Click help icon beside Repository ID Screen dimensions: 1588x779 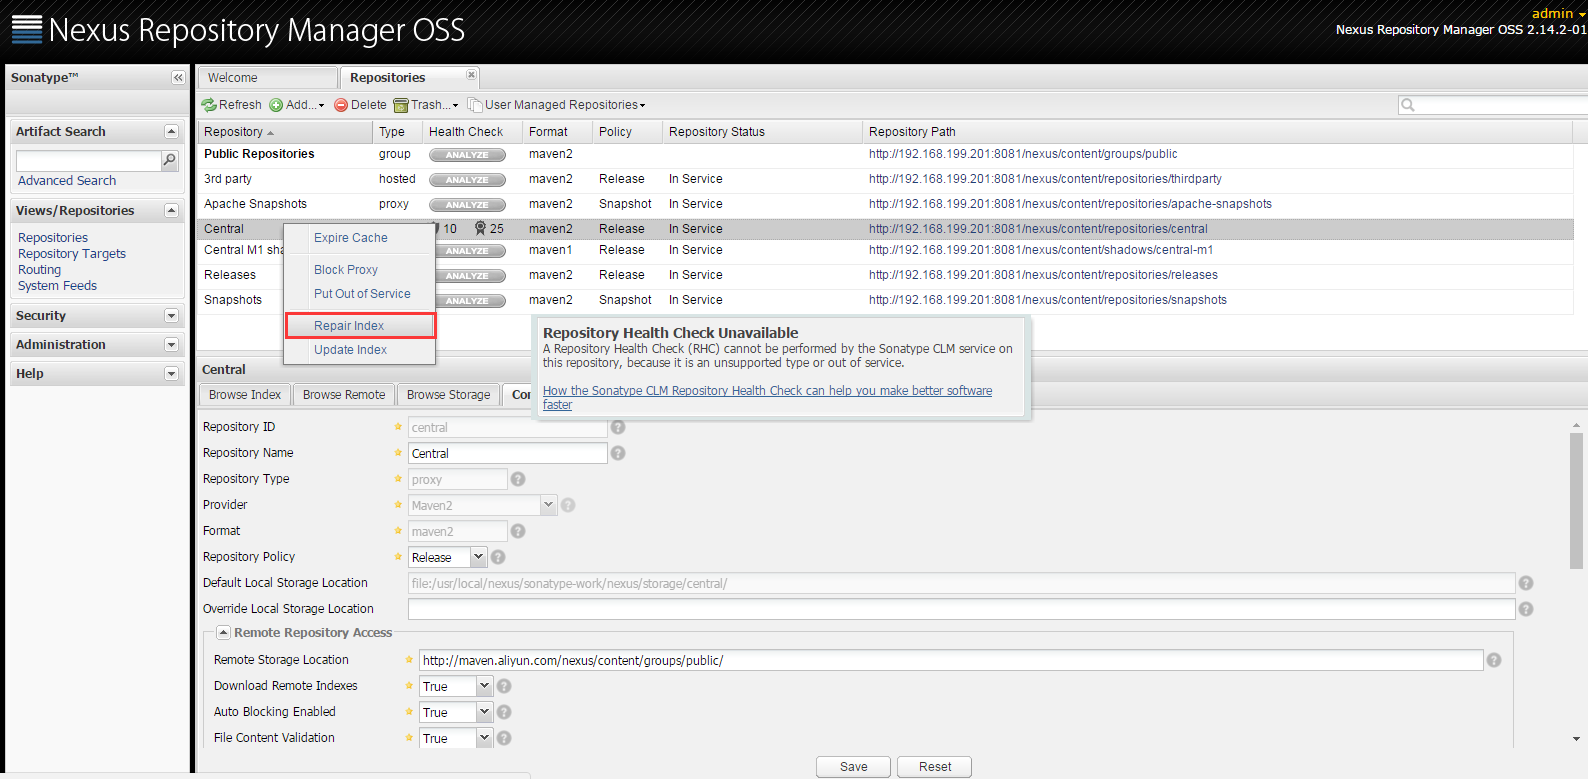point(618,427)
